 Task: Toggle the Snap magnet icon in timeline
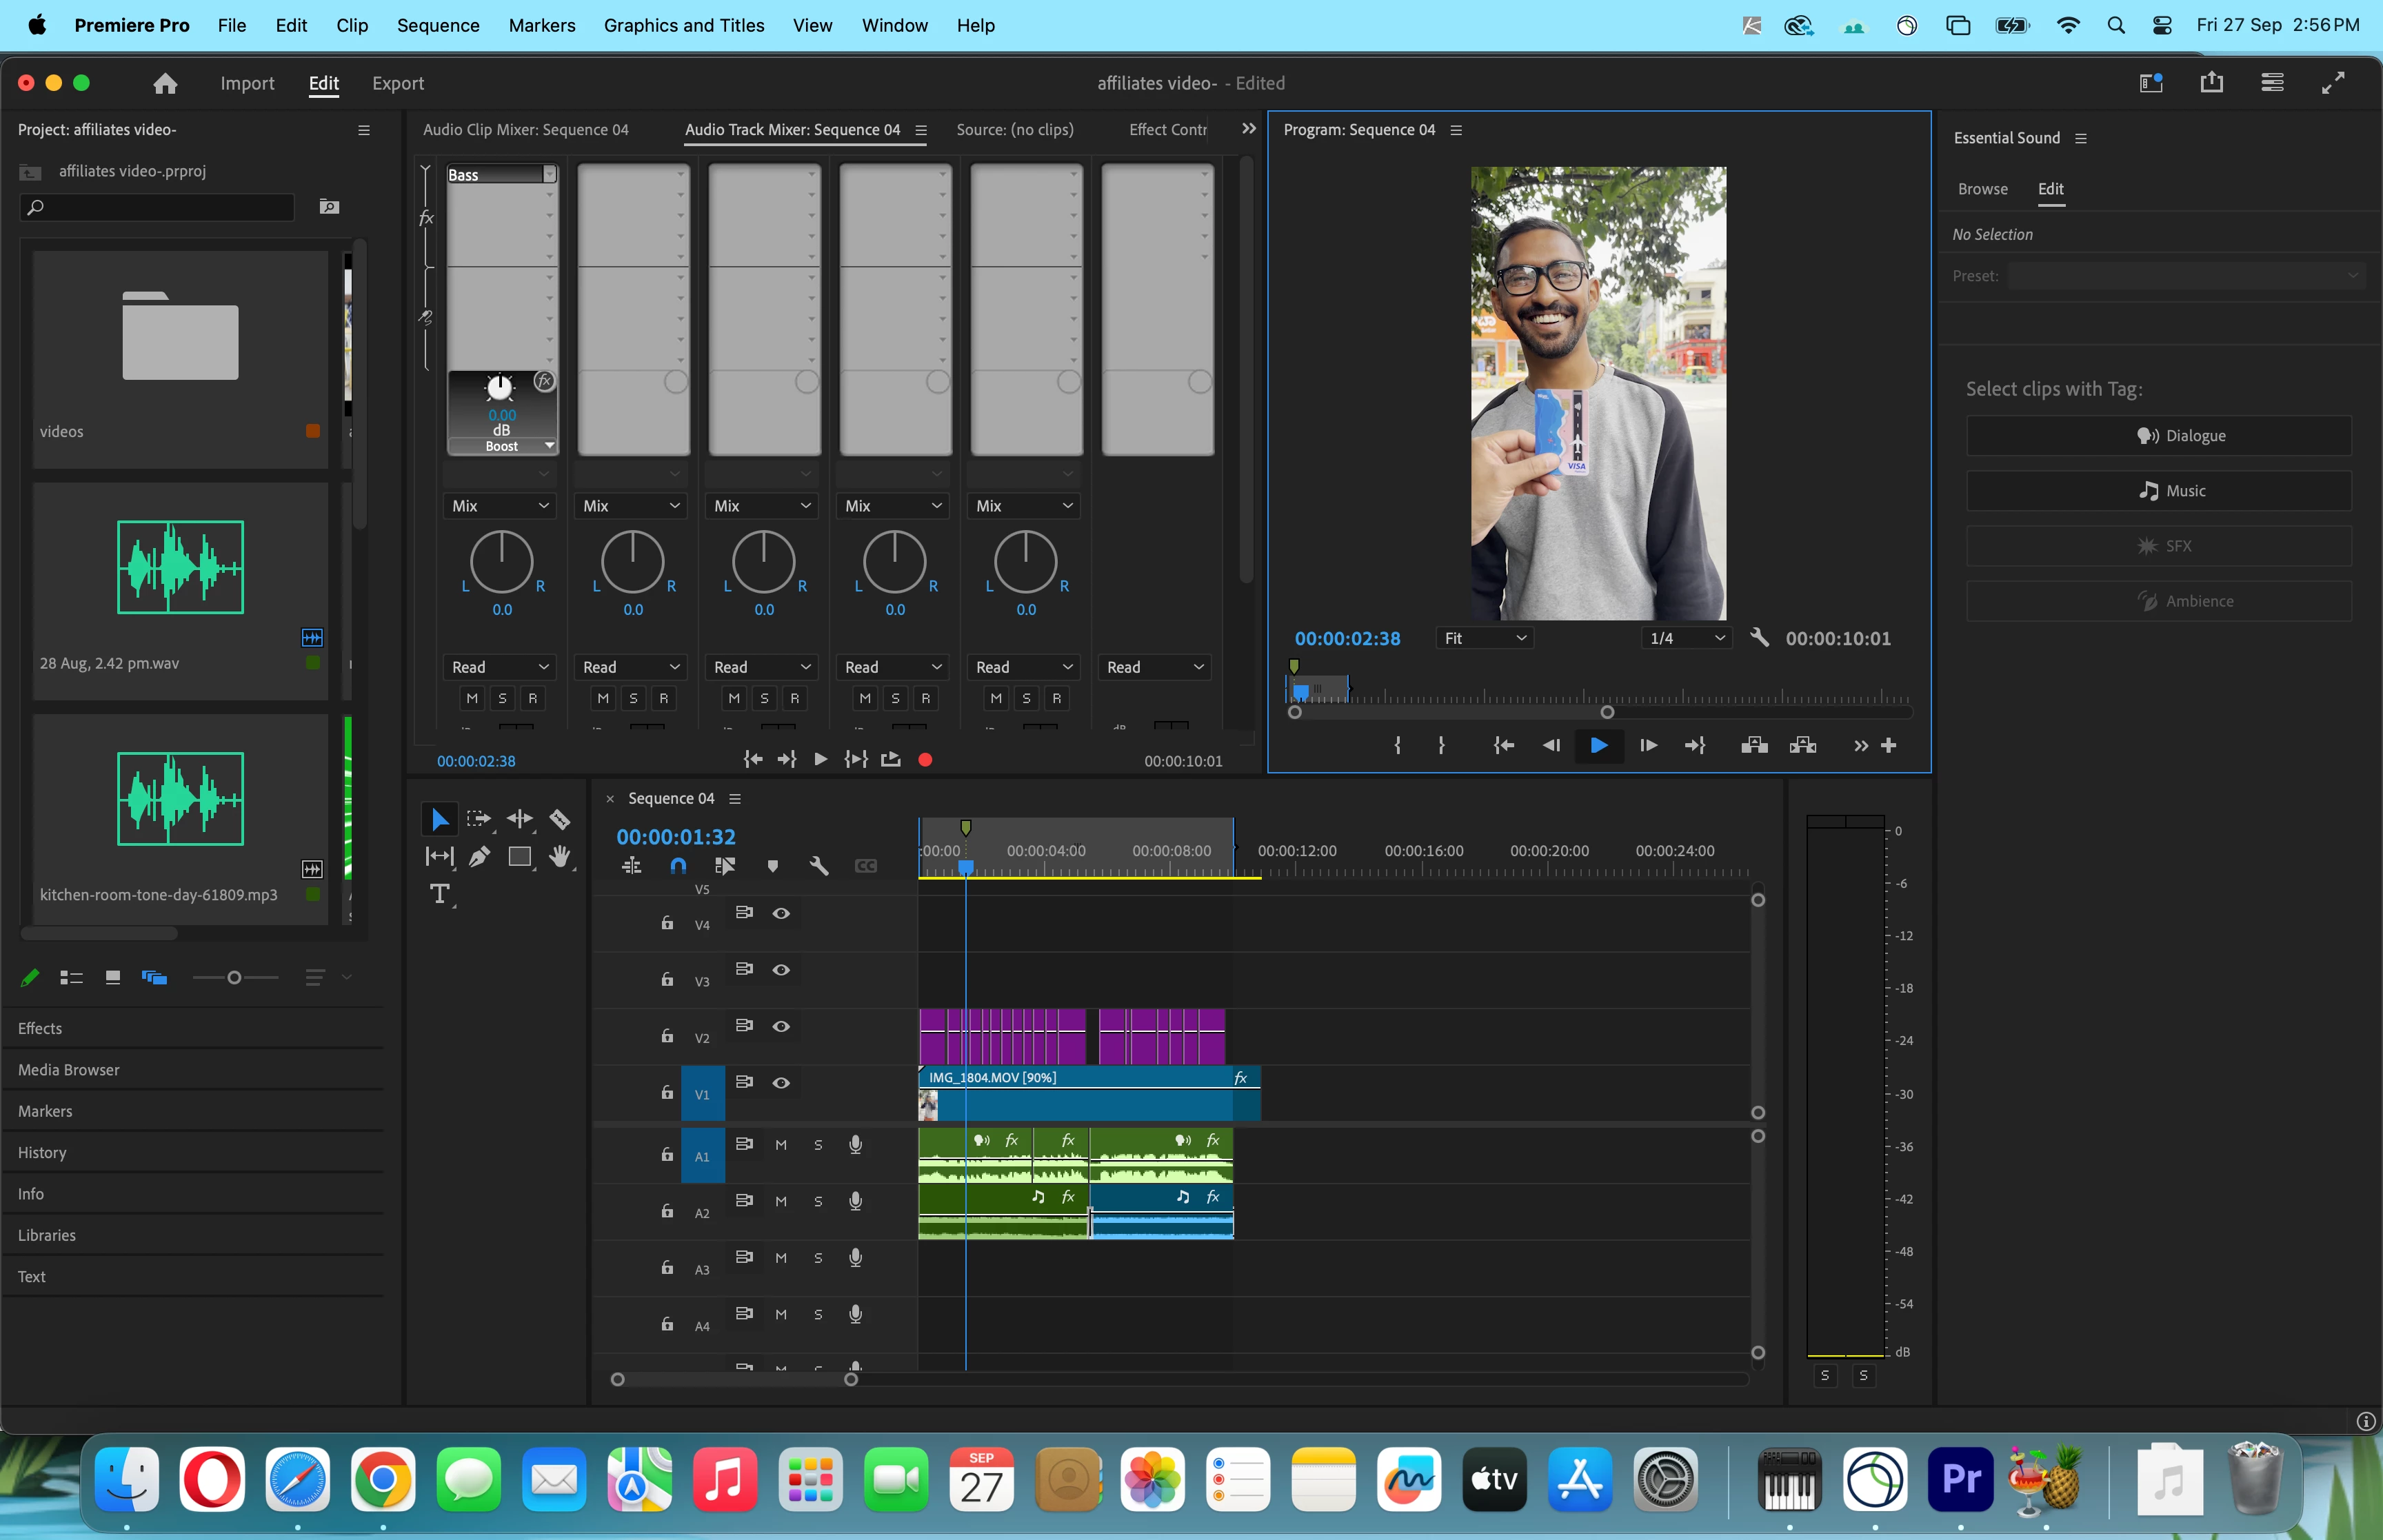click(x=678, y=866)
